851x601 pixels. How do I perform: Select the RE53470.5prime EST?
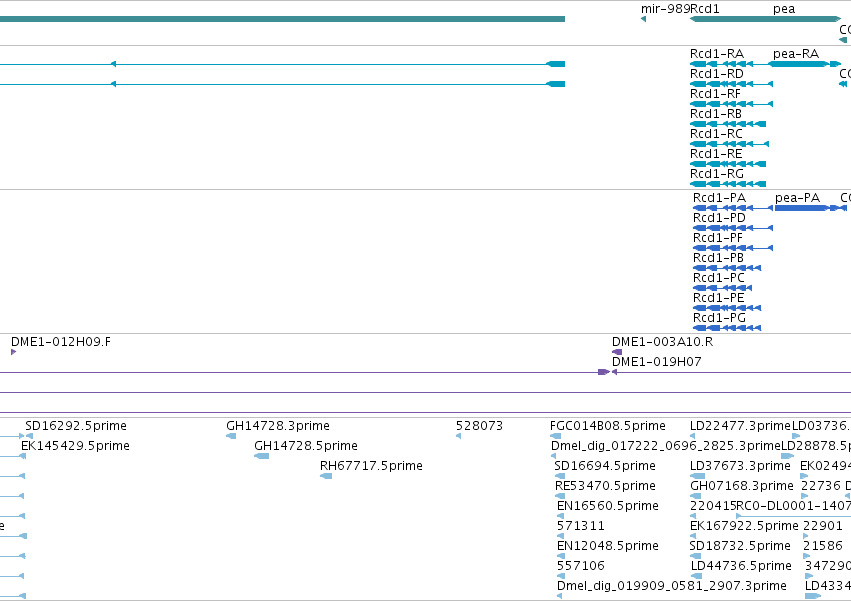(605, 486)
